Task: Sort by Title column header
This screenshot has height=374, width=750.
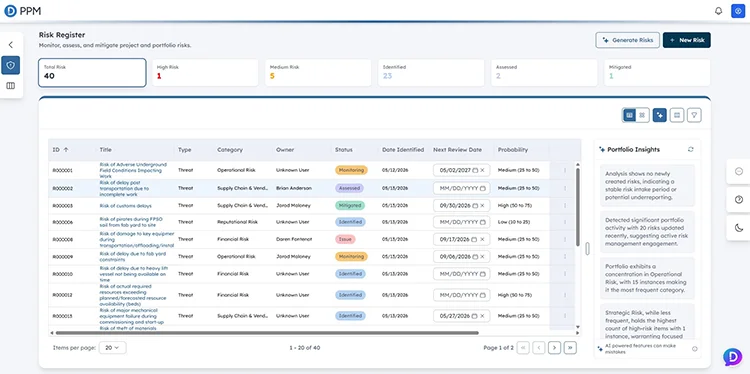Action: pos(105,150)
